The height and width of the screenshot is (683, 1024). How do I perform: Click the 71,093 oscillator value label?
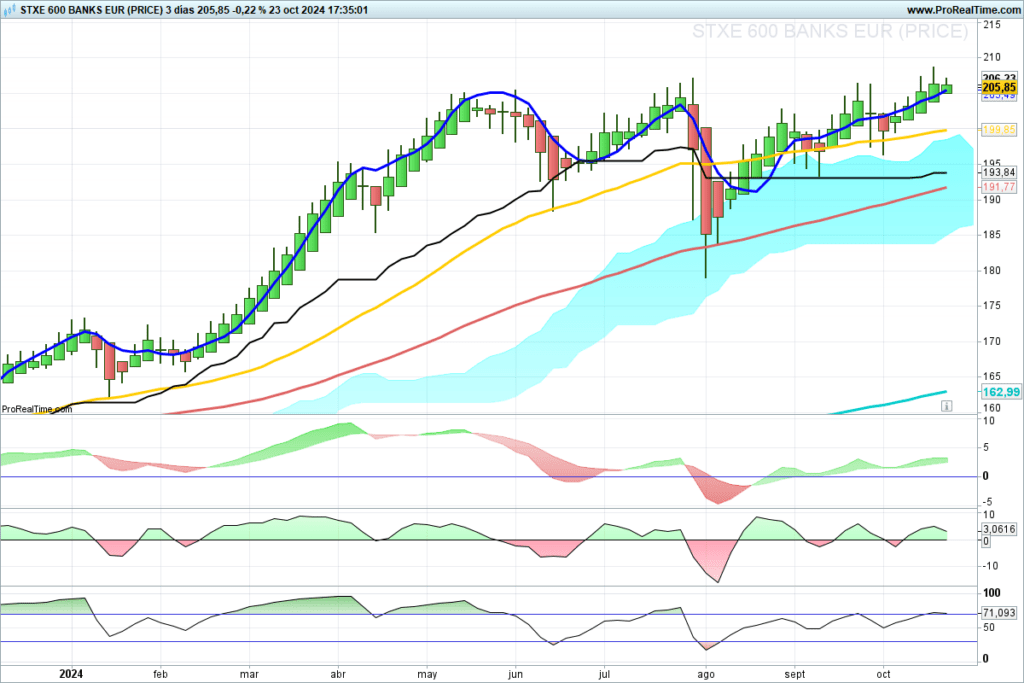tap(999, 612)
